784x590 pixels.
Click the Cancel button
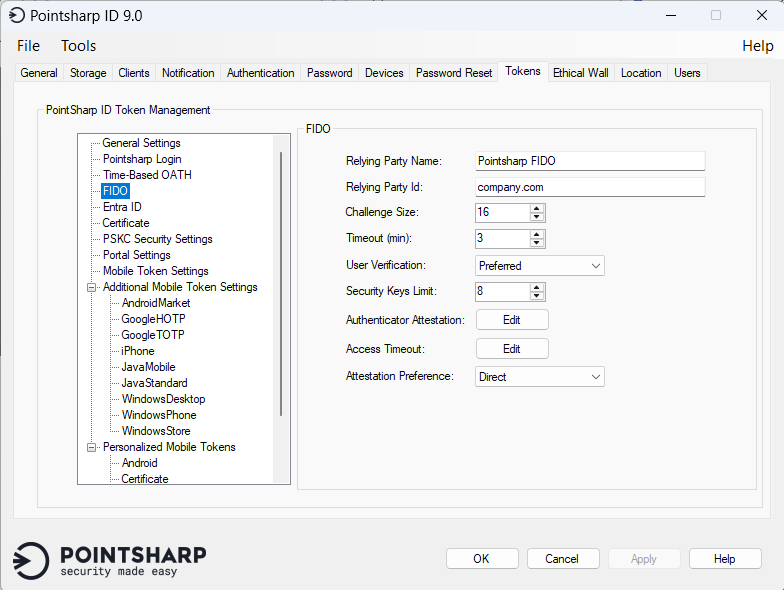point(563,558)
